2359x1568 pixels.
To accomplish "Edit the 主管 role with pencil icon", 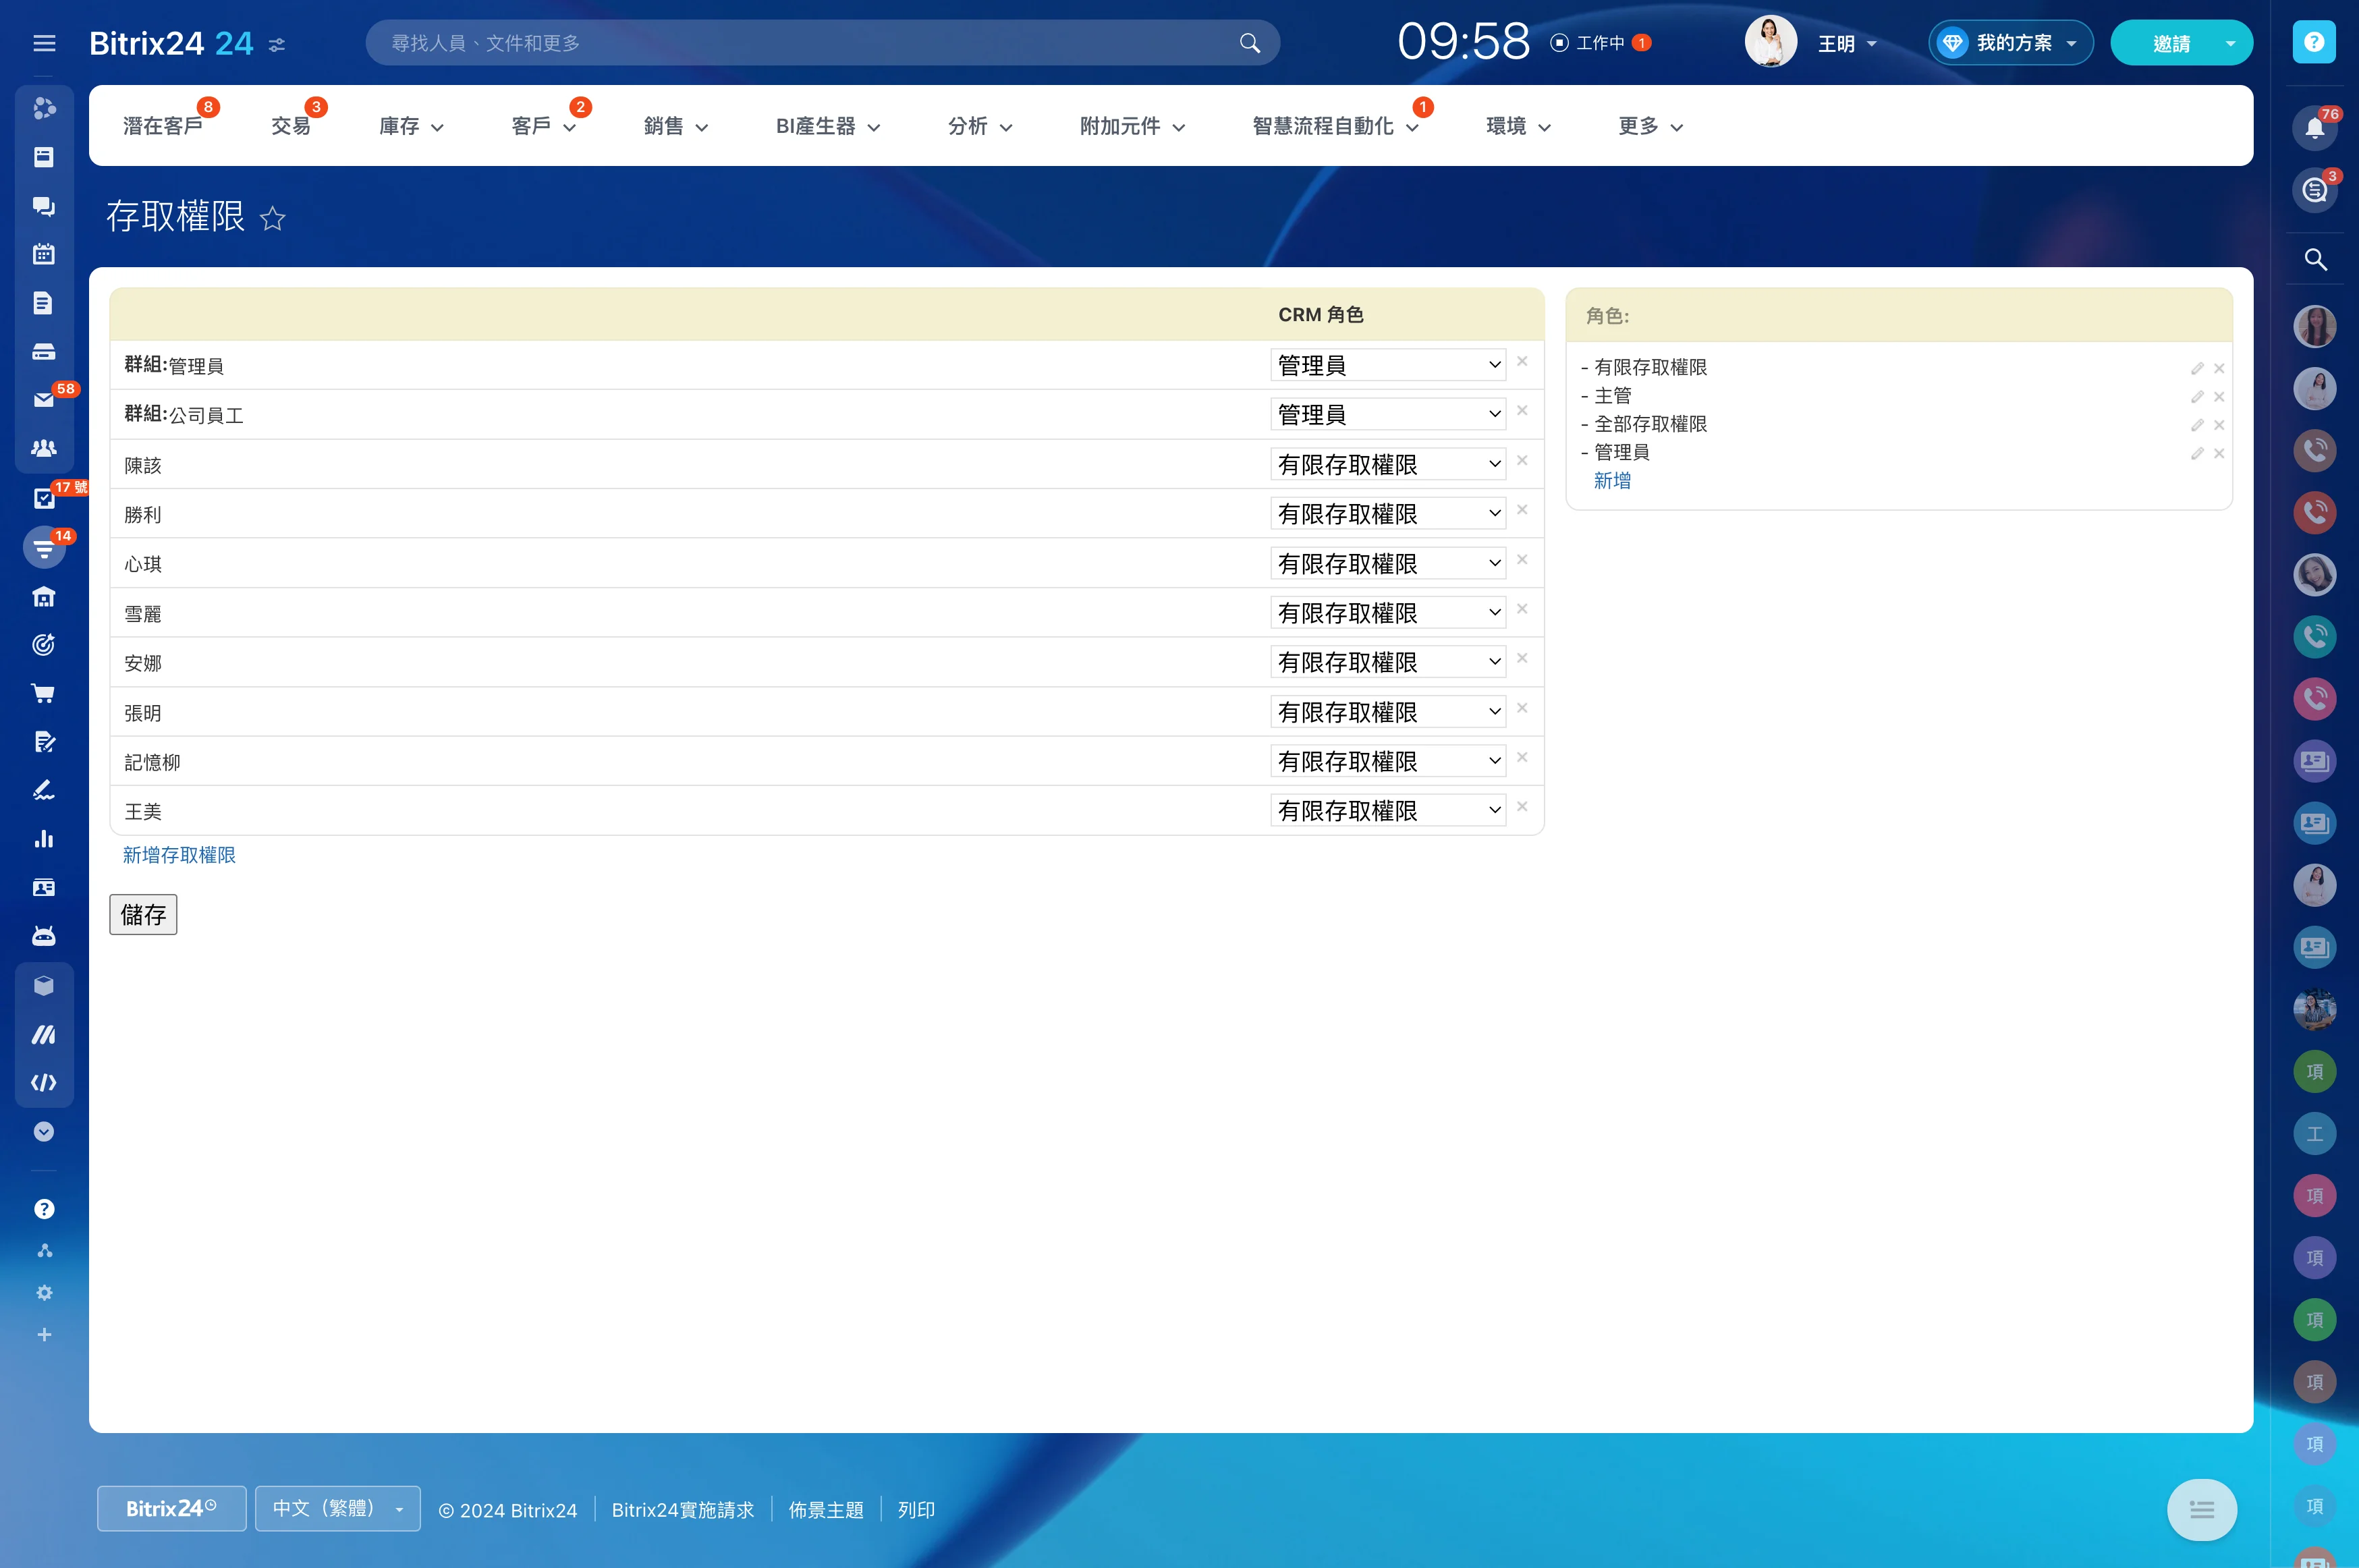I will 2197,396.
